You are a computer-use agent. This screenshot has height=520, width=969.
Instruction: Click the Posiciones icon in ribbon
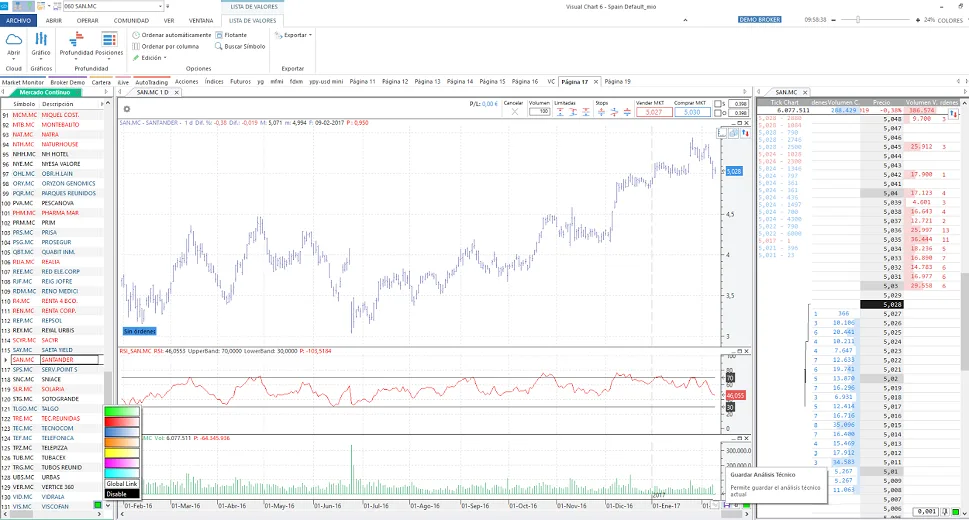[x=109, y=40]
